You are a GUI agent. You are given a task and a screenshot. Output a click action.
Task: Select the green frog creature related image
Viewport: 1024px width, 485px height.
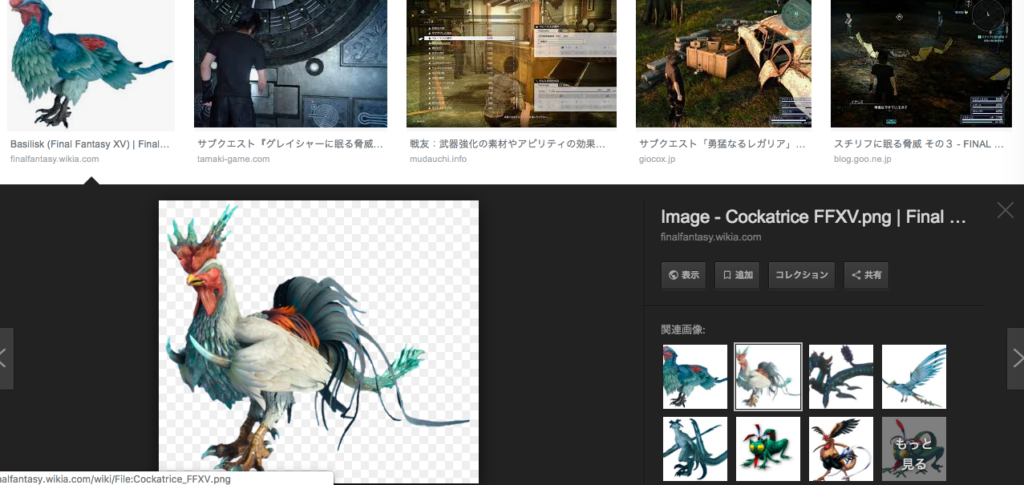pyautogui.click(x=768, y=449)
